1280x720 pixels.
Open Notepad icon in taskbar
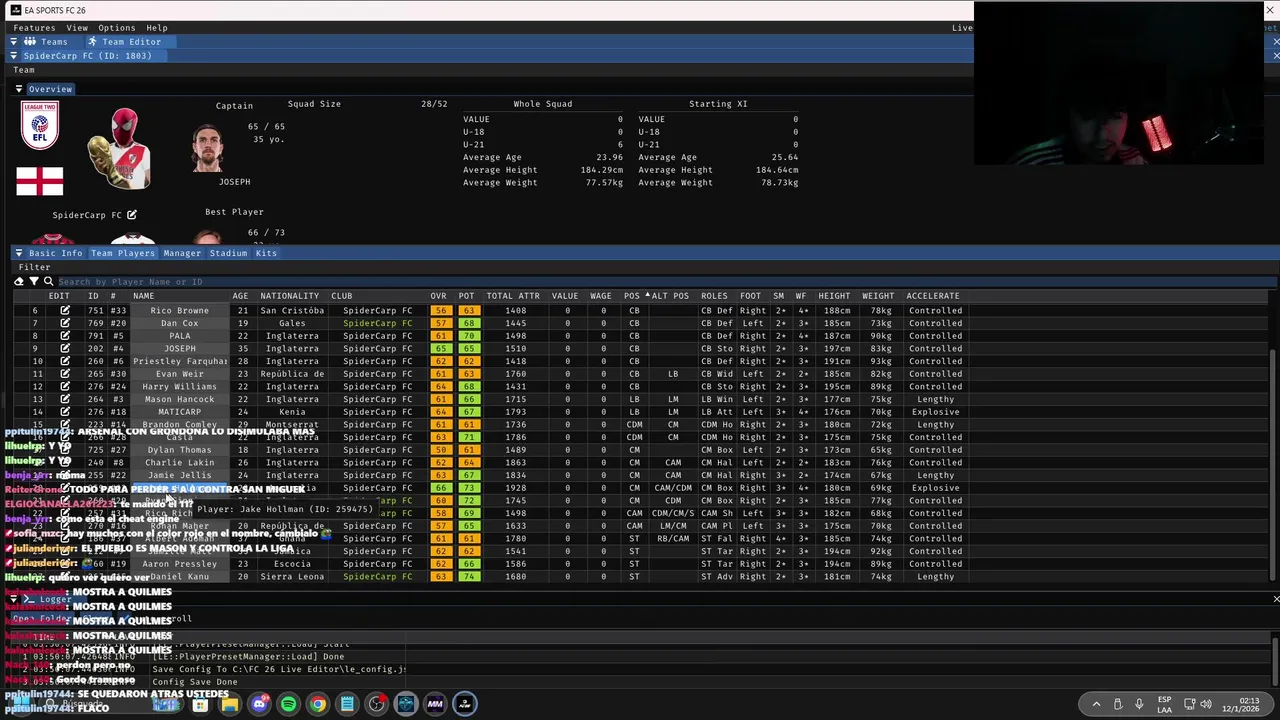pos(347,704)
